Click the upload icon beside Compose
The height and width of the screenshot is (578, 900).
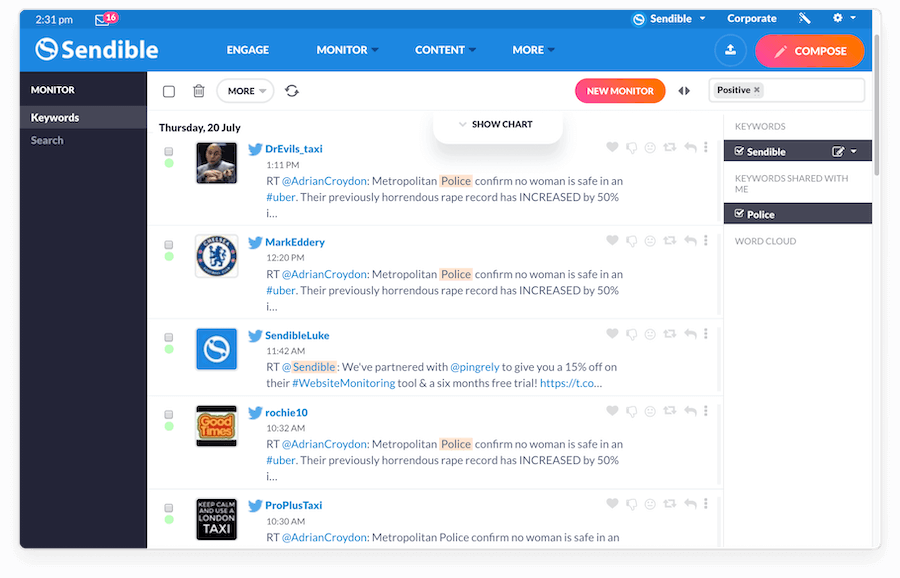730,51
